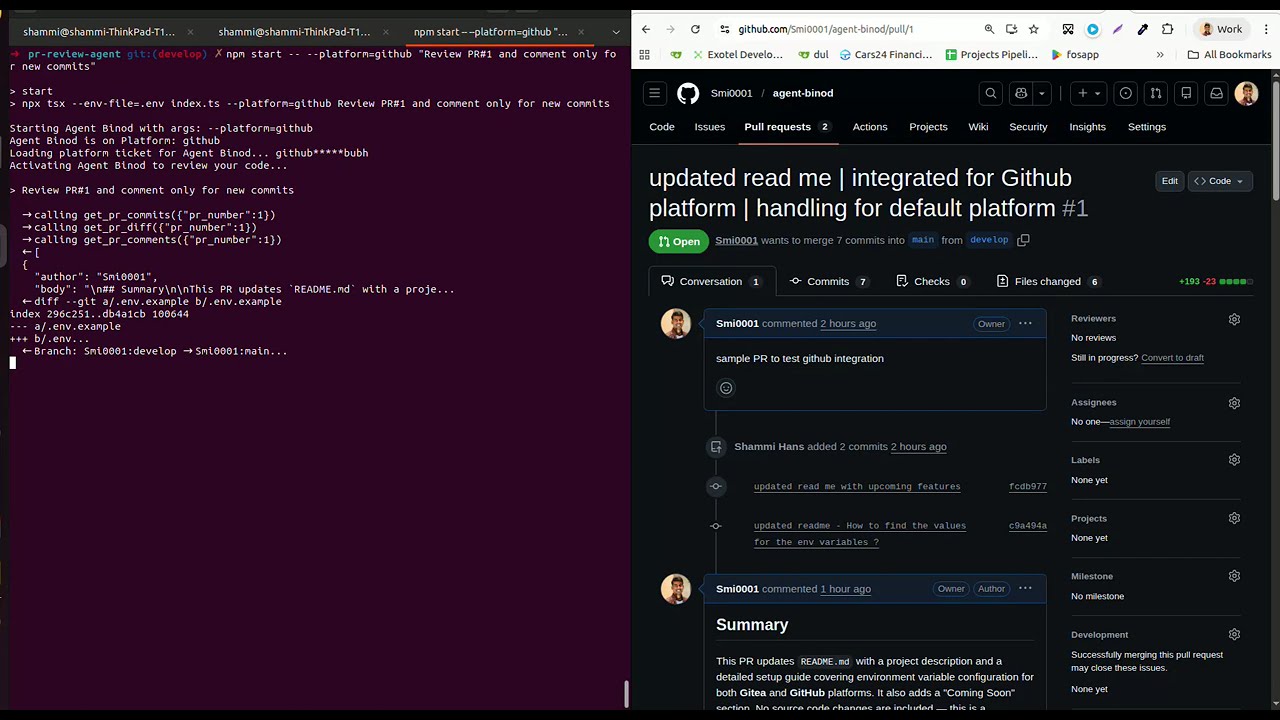The width and height of the screenshot is (1280, 720).
Task: Bookmark this page with the star icon
Action: point(1034,29)
